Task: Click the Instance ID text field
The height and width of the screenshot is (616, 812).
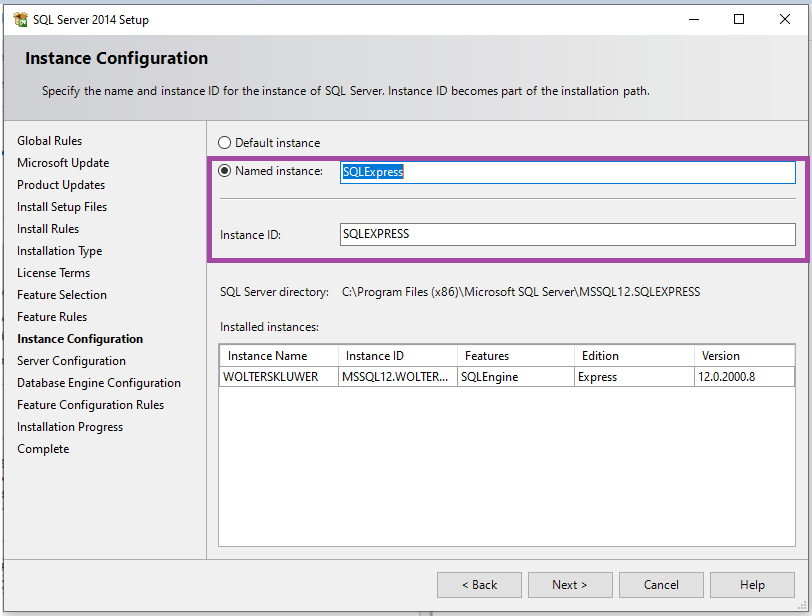Action: pos(568,234)
